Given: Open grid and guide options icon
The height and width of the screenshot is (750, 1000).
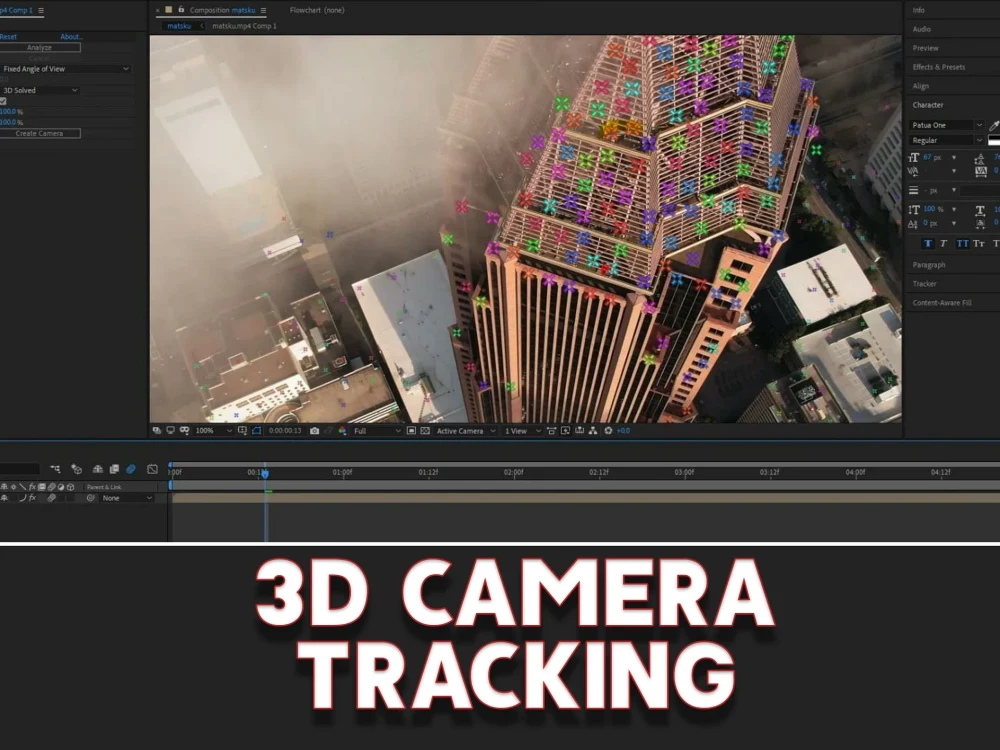Looking at the screenshot, I should click(x=242, y=431).
